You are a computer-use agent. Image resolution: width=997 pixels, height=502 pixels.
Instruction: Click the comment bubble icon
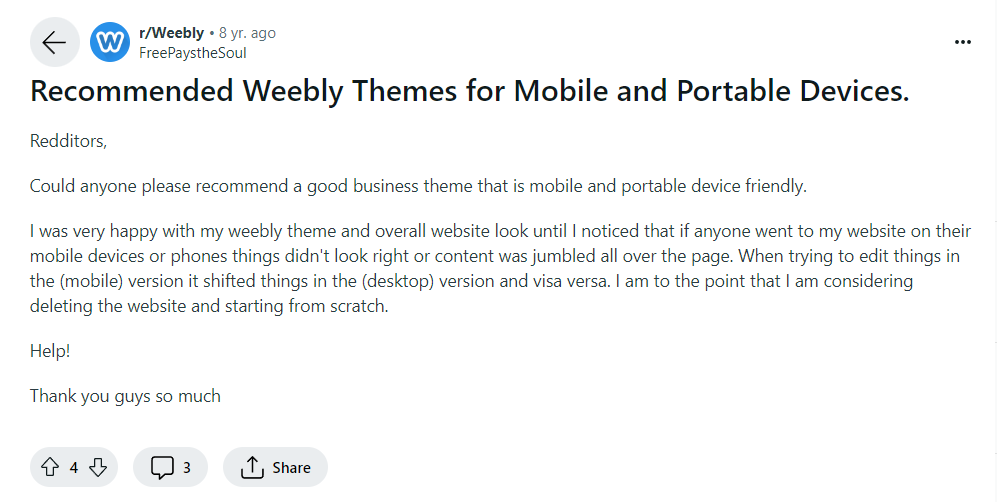pos(161,467)
